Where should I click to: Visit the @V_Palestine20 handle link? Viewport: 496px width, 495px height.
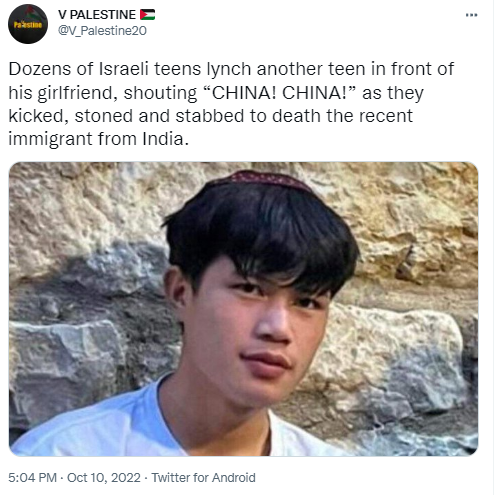point(102,31)
